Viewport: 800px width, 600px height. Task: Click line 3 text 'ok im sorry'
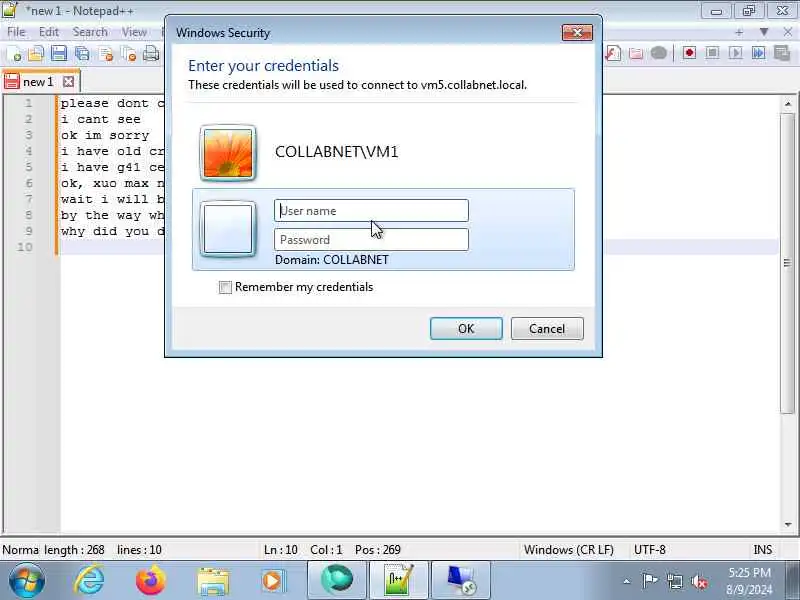[105, 136]
